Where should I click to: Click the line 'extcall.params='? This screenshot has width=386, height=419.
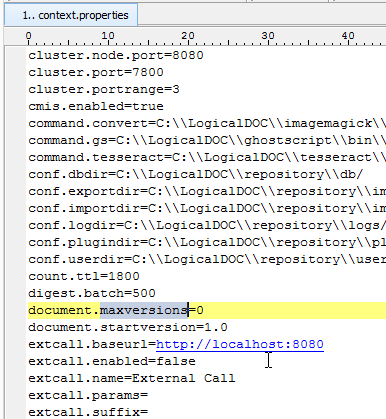pyautogui.click(x=88, y=395)
